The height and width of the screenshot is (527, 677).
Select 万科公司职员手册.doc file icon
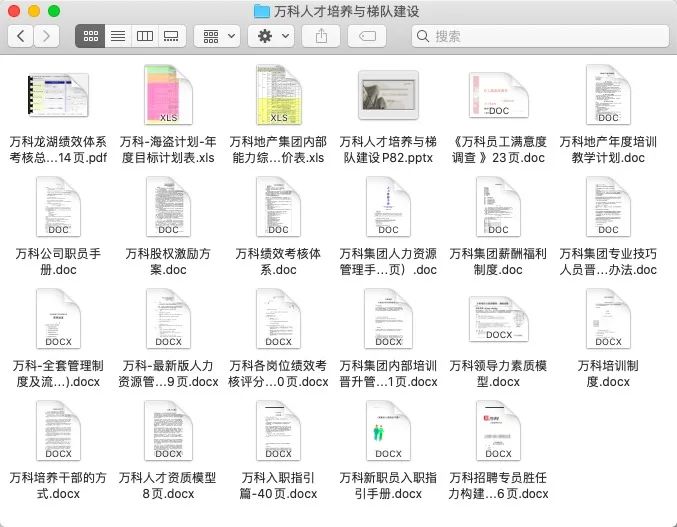(58, 207)
